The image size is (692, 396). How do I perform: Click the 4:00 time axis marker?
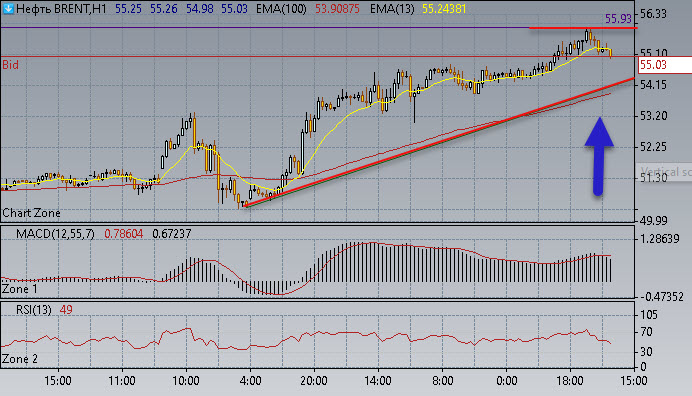tap(250, 381)
